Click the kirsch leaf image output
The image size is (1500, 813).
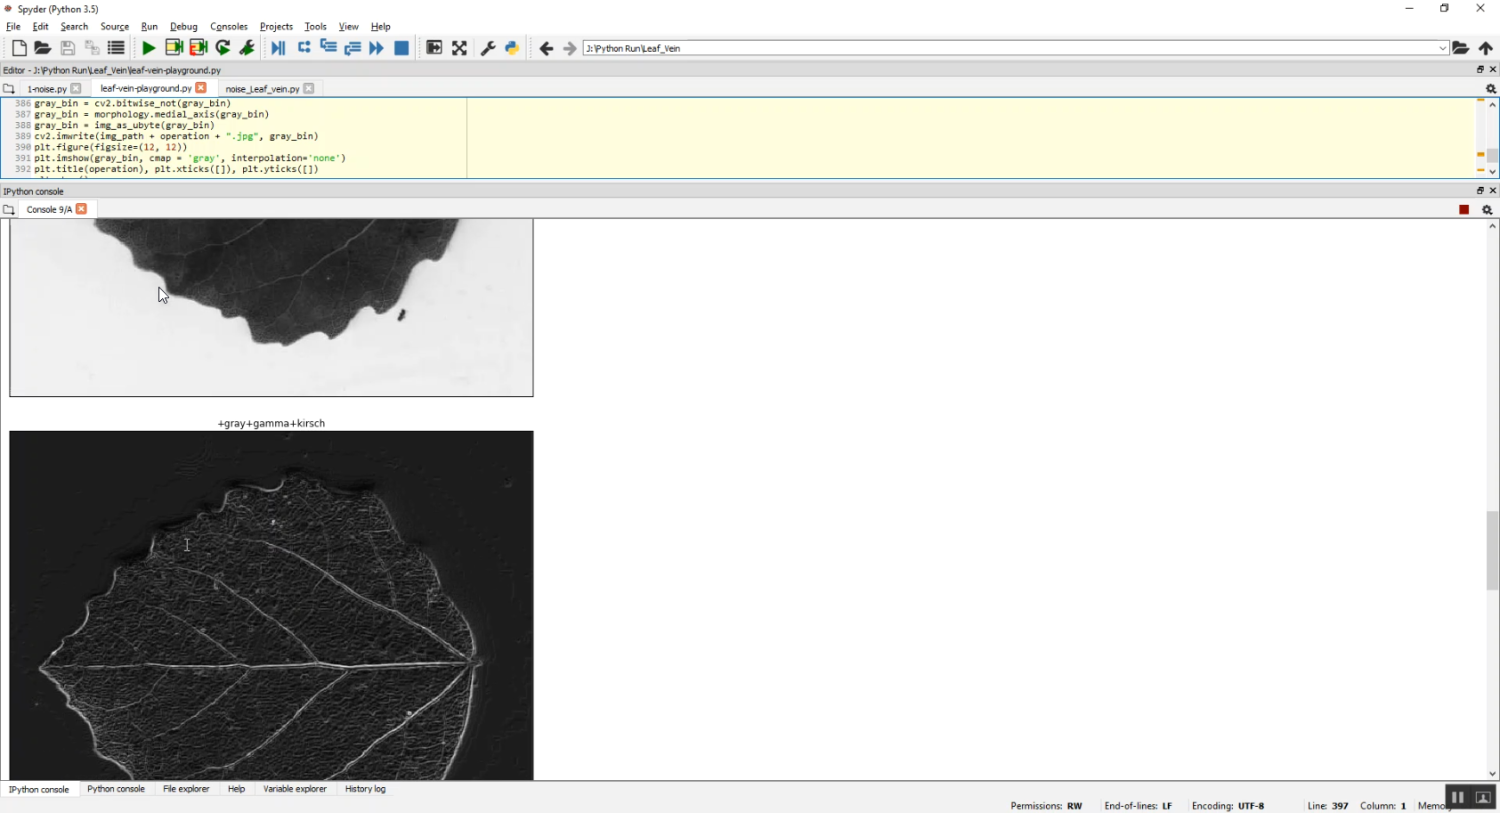pos(271,605)
